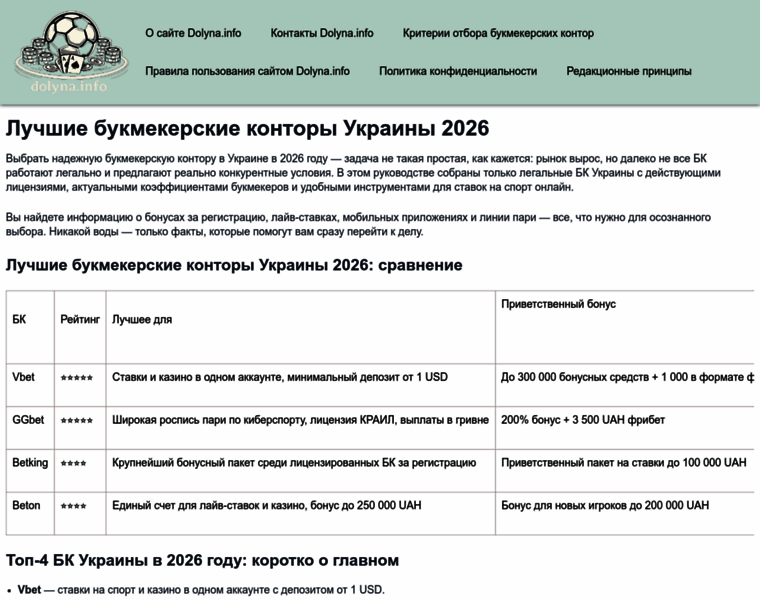Click bold 'Vbet' in the bullet list
The height and width of the screenshot is (600, 760).
[x=29, y=590]
